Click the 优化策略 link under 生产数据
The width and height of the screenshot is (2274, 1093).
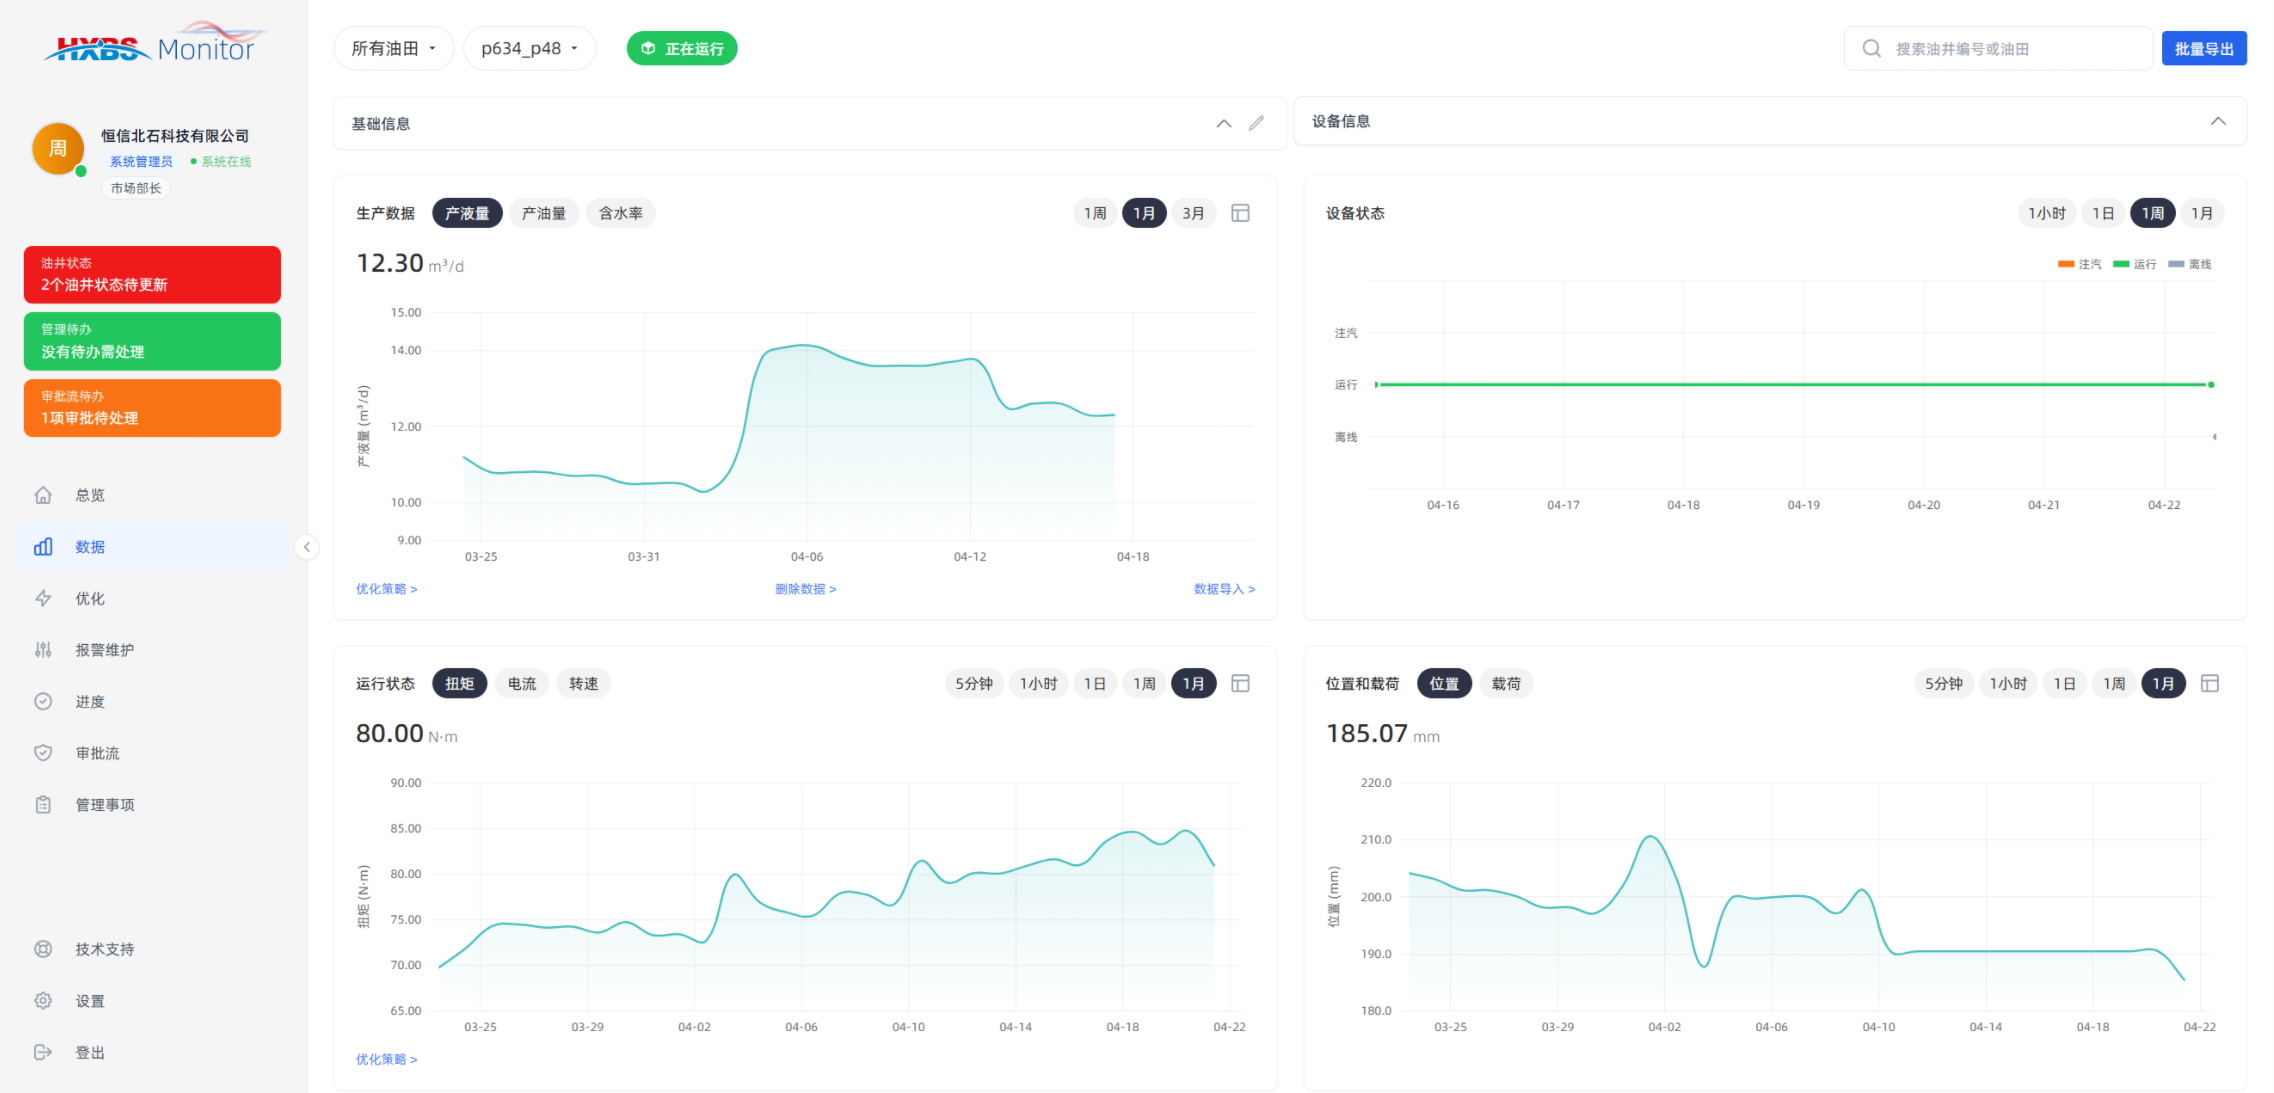click(387, 589)
